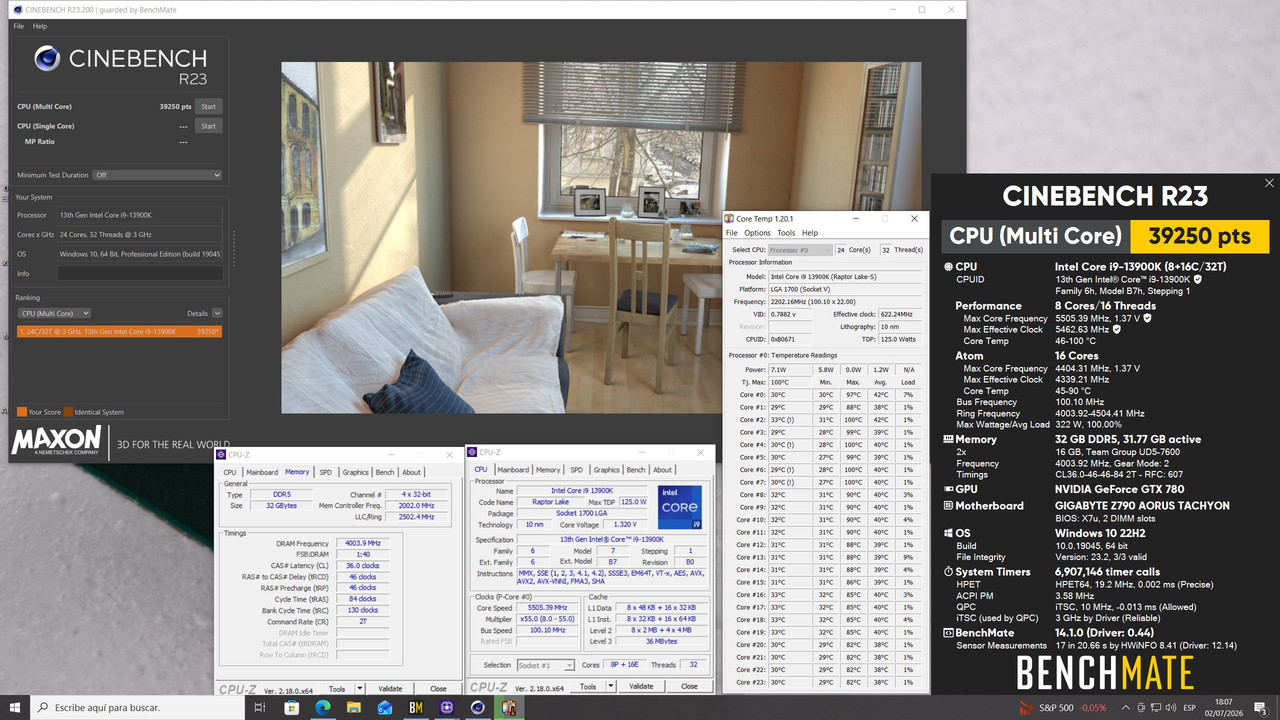
Task: Click Core Temp title bar icon
Action: [731, 219]
